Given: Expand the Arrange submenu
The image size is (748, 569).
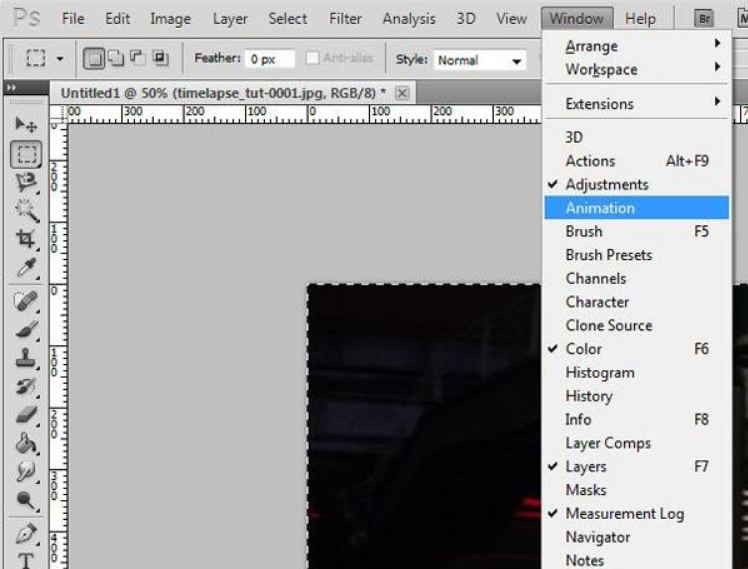Looking at the screenshot, I should 637,46.
